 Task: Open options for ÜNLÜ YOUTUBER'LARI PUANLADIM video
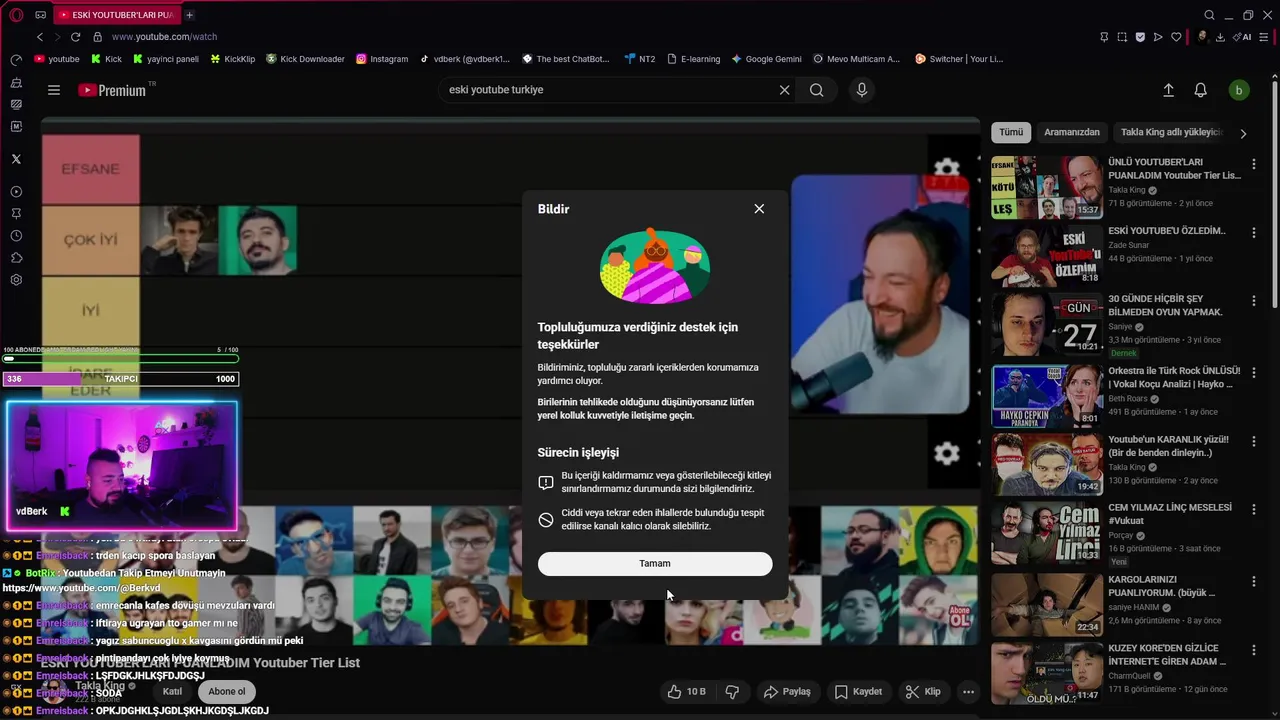[1254, 163]
